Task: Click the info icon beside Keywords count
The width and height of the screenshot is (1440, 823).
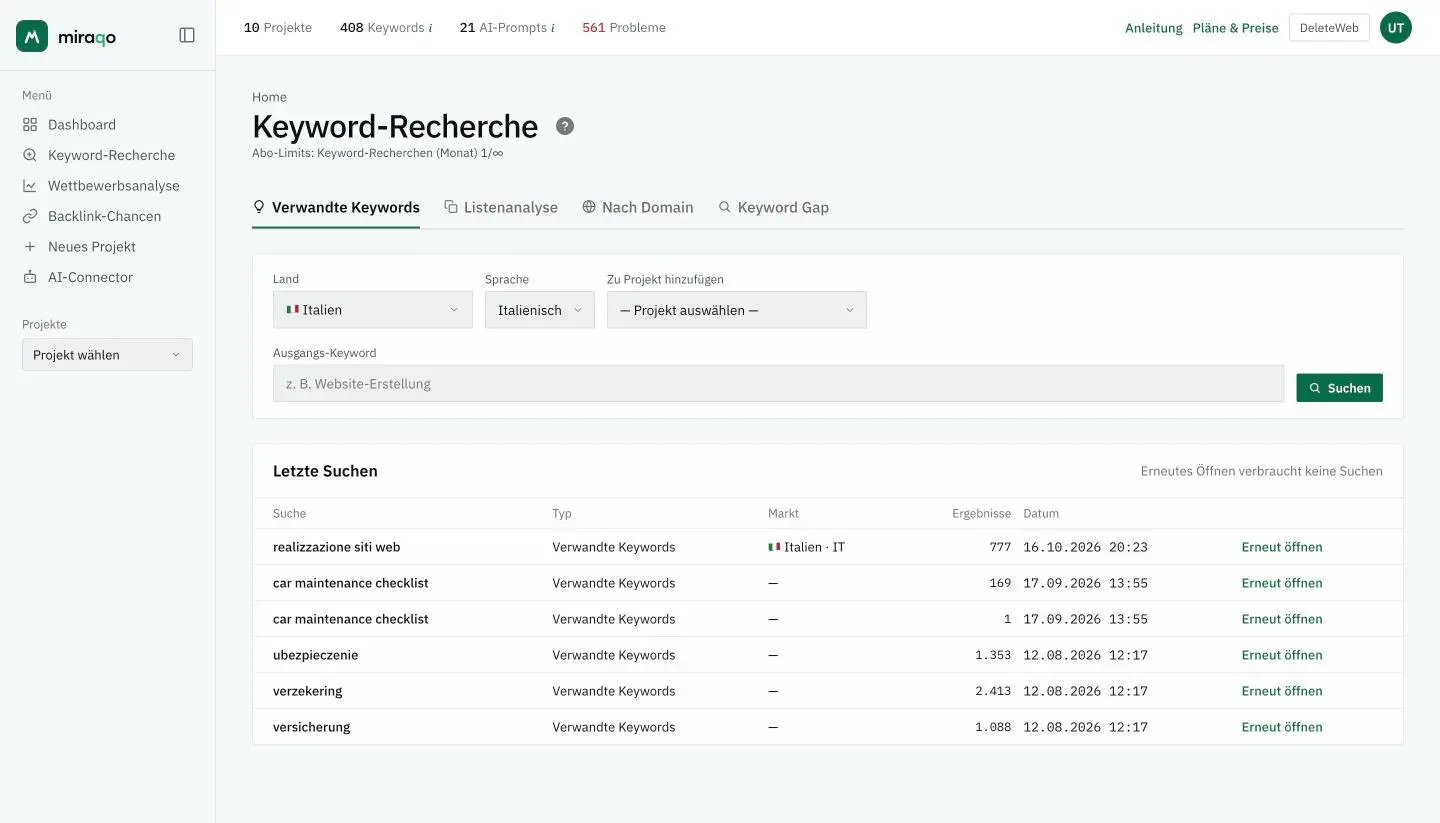Action: click(x=430, y=28)
